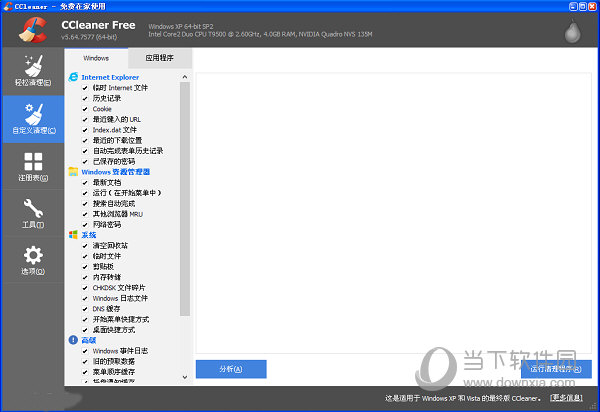Toggle the Cookie checkbox

[85, 109]
